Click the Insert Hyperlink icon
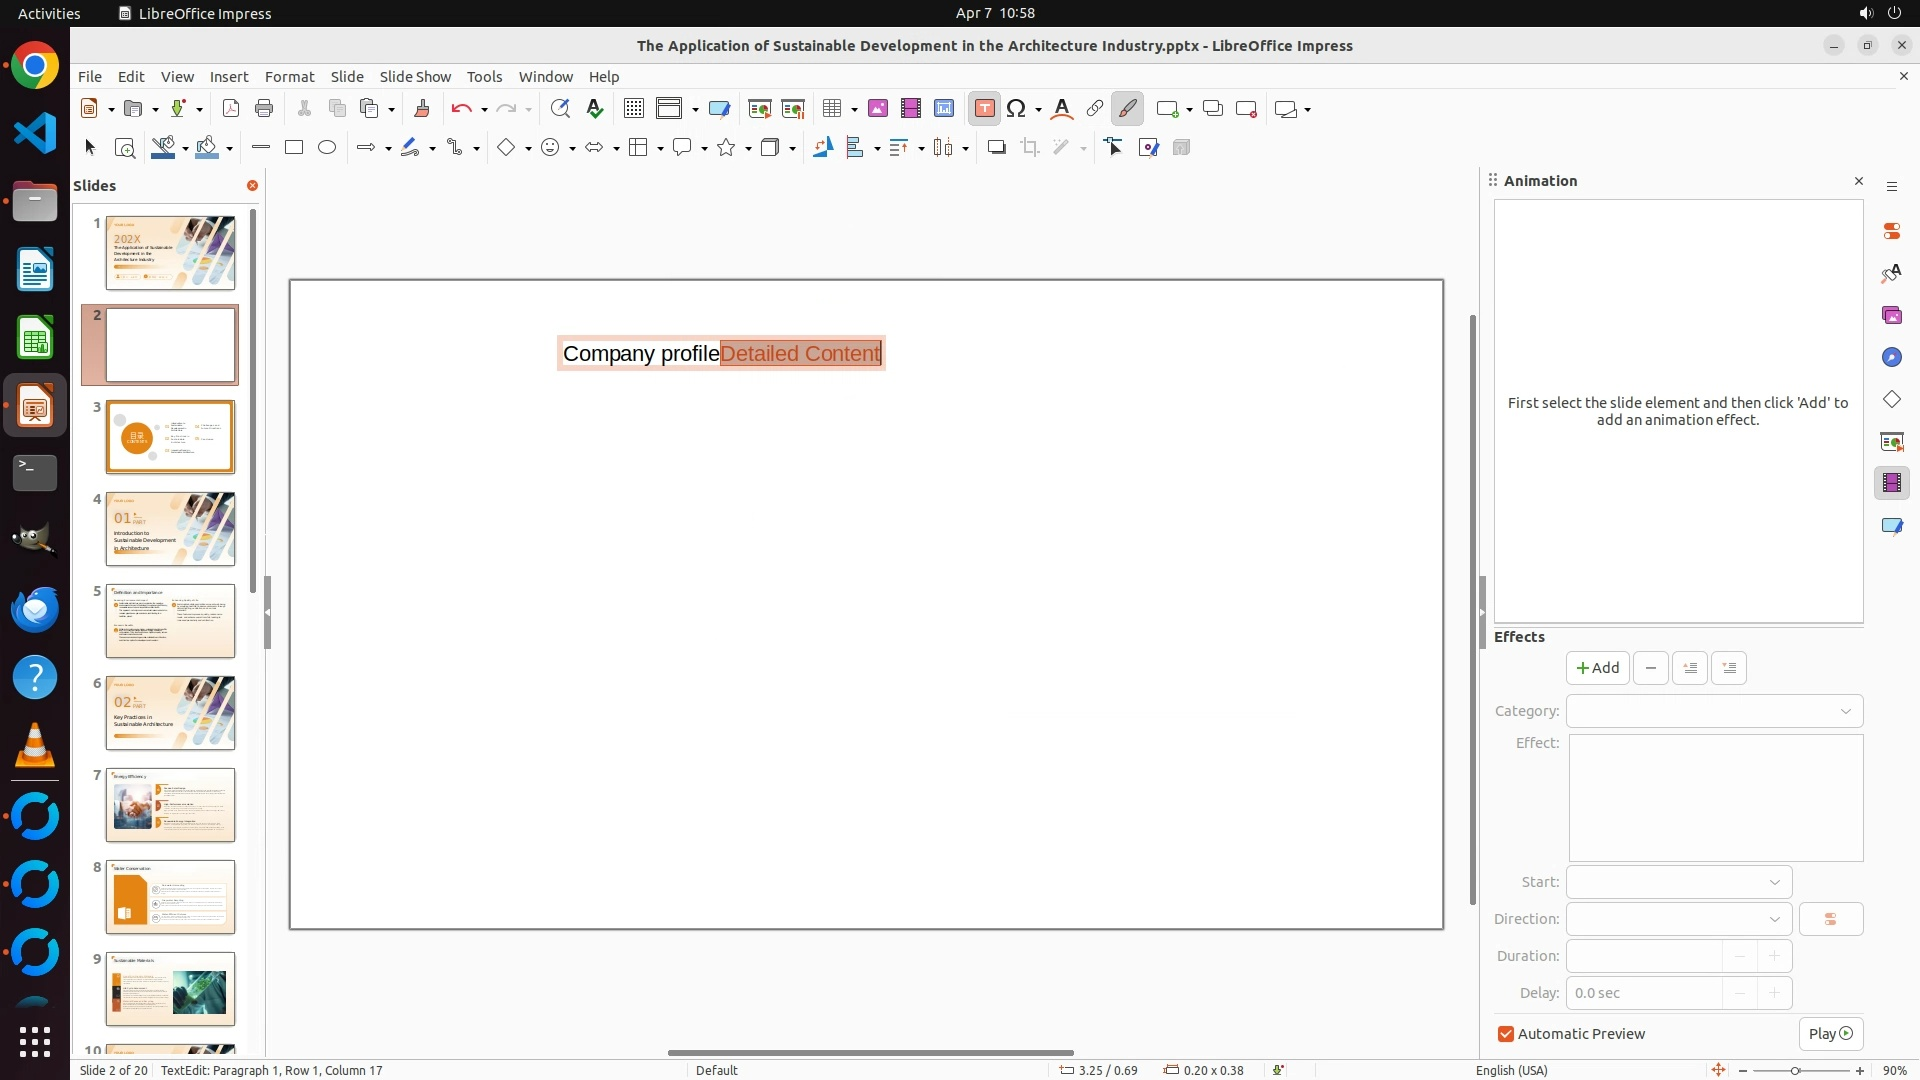Image resolution: width=1920 pixels, height=1080 pixels. click(1095, 109)
